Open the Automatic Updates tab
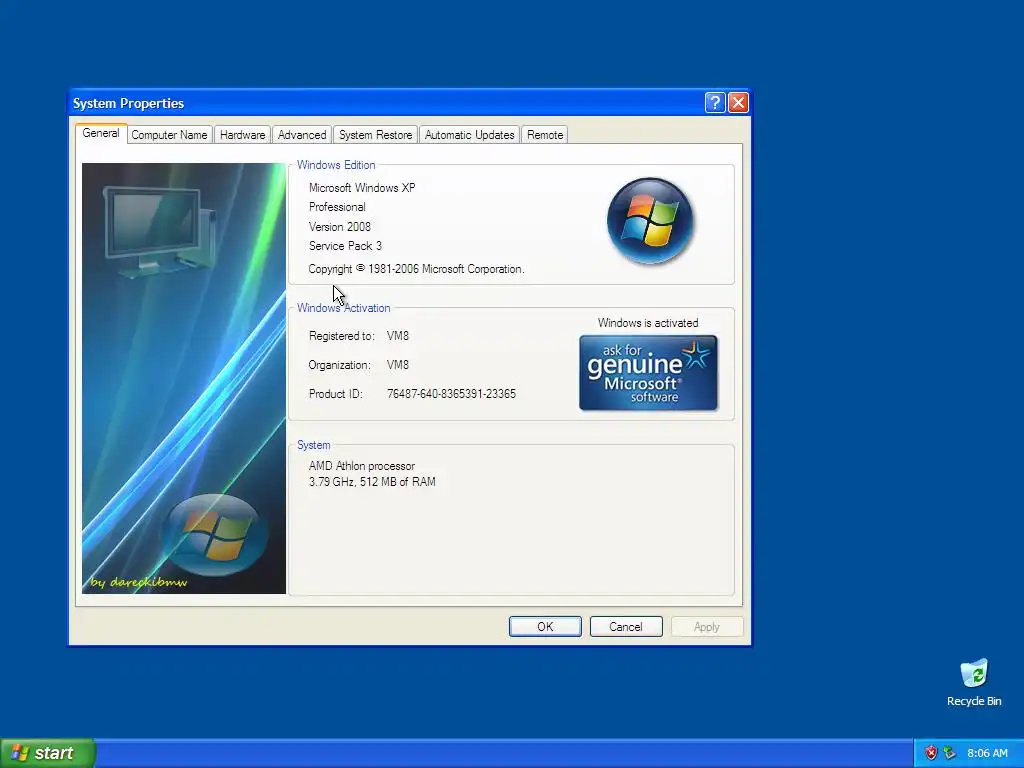This screenshot has height=768, width=1024. click(470, 135)
